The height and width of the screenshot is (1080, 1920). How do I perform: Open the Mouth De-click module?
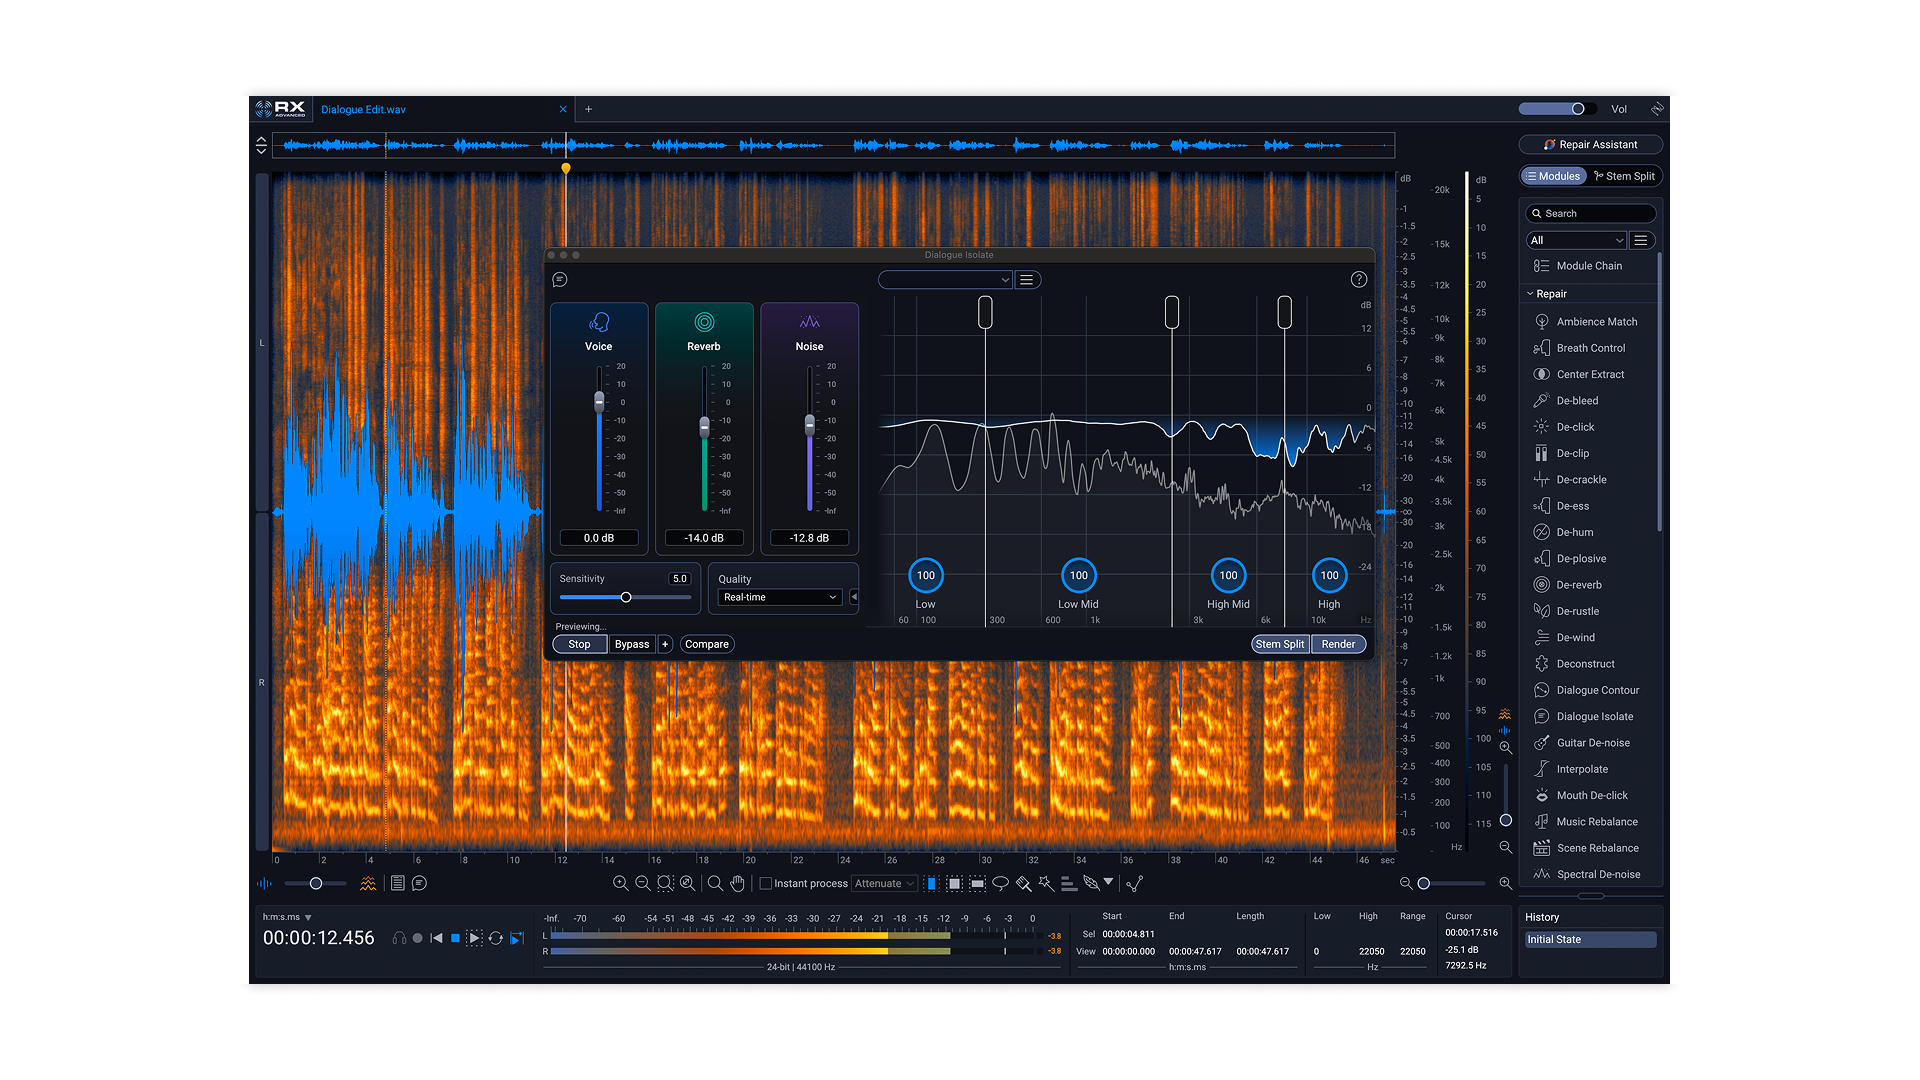pyautogui.click(x=1591, y=796)
